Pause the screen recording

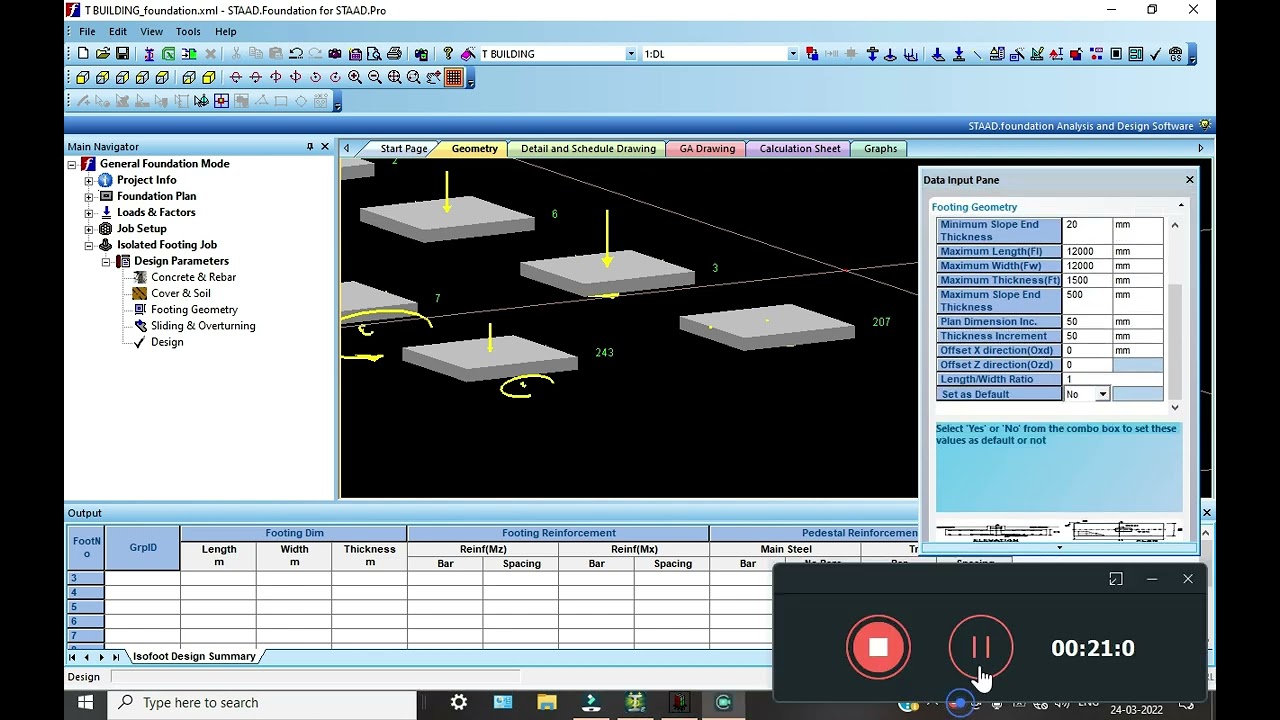click(981, 648)
